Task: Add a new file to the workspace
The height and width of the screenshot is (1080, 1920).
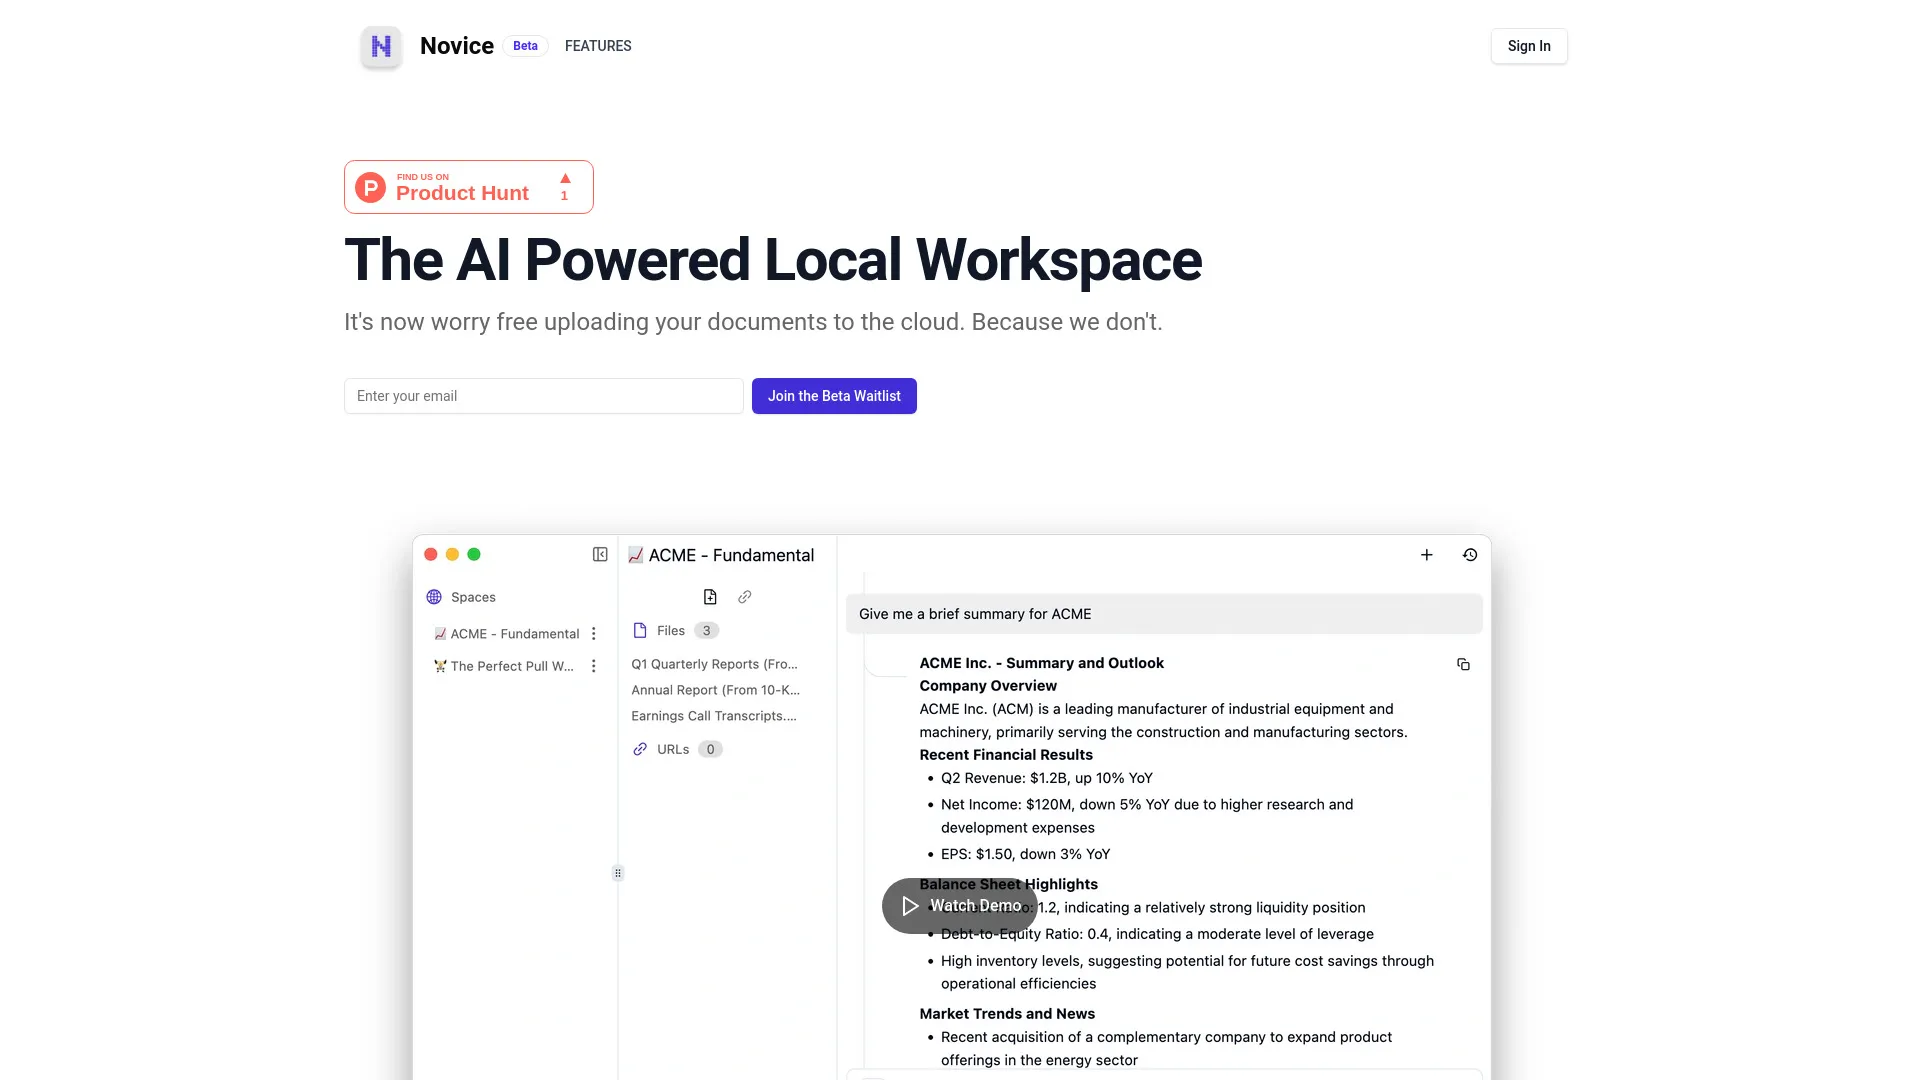Action: [709, 596]
